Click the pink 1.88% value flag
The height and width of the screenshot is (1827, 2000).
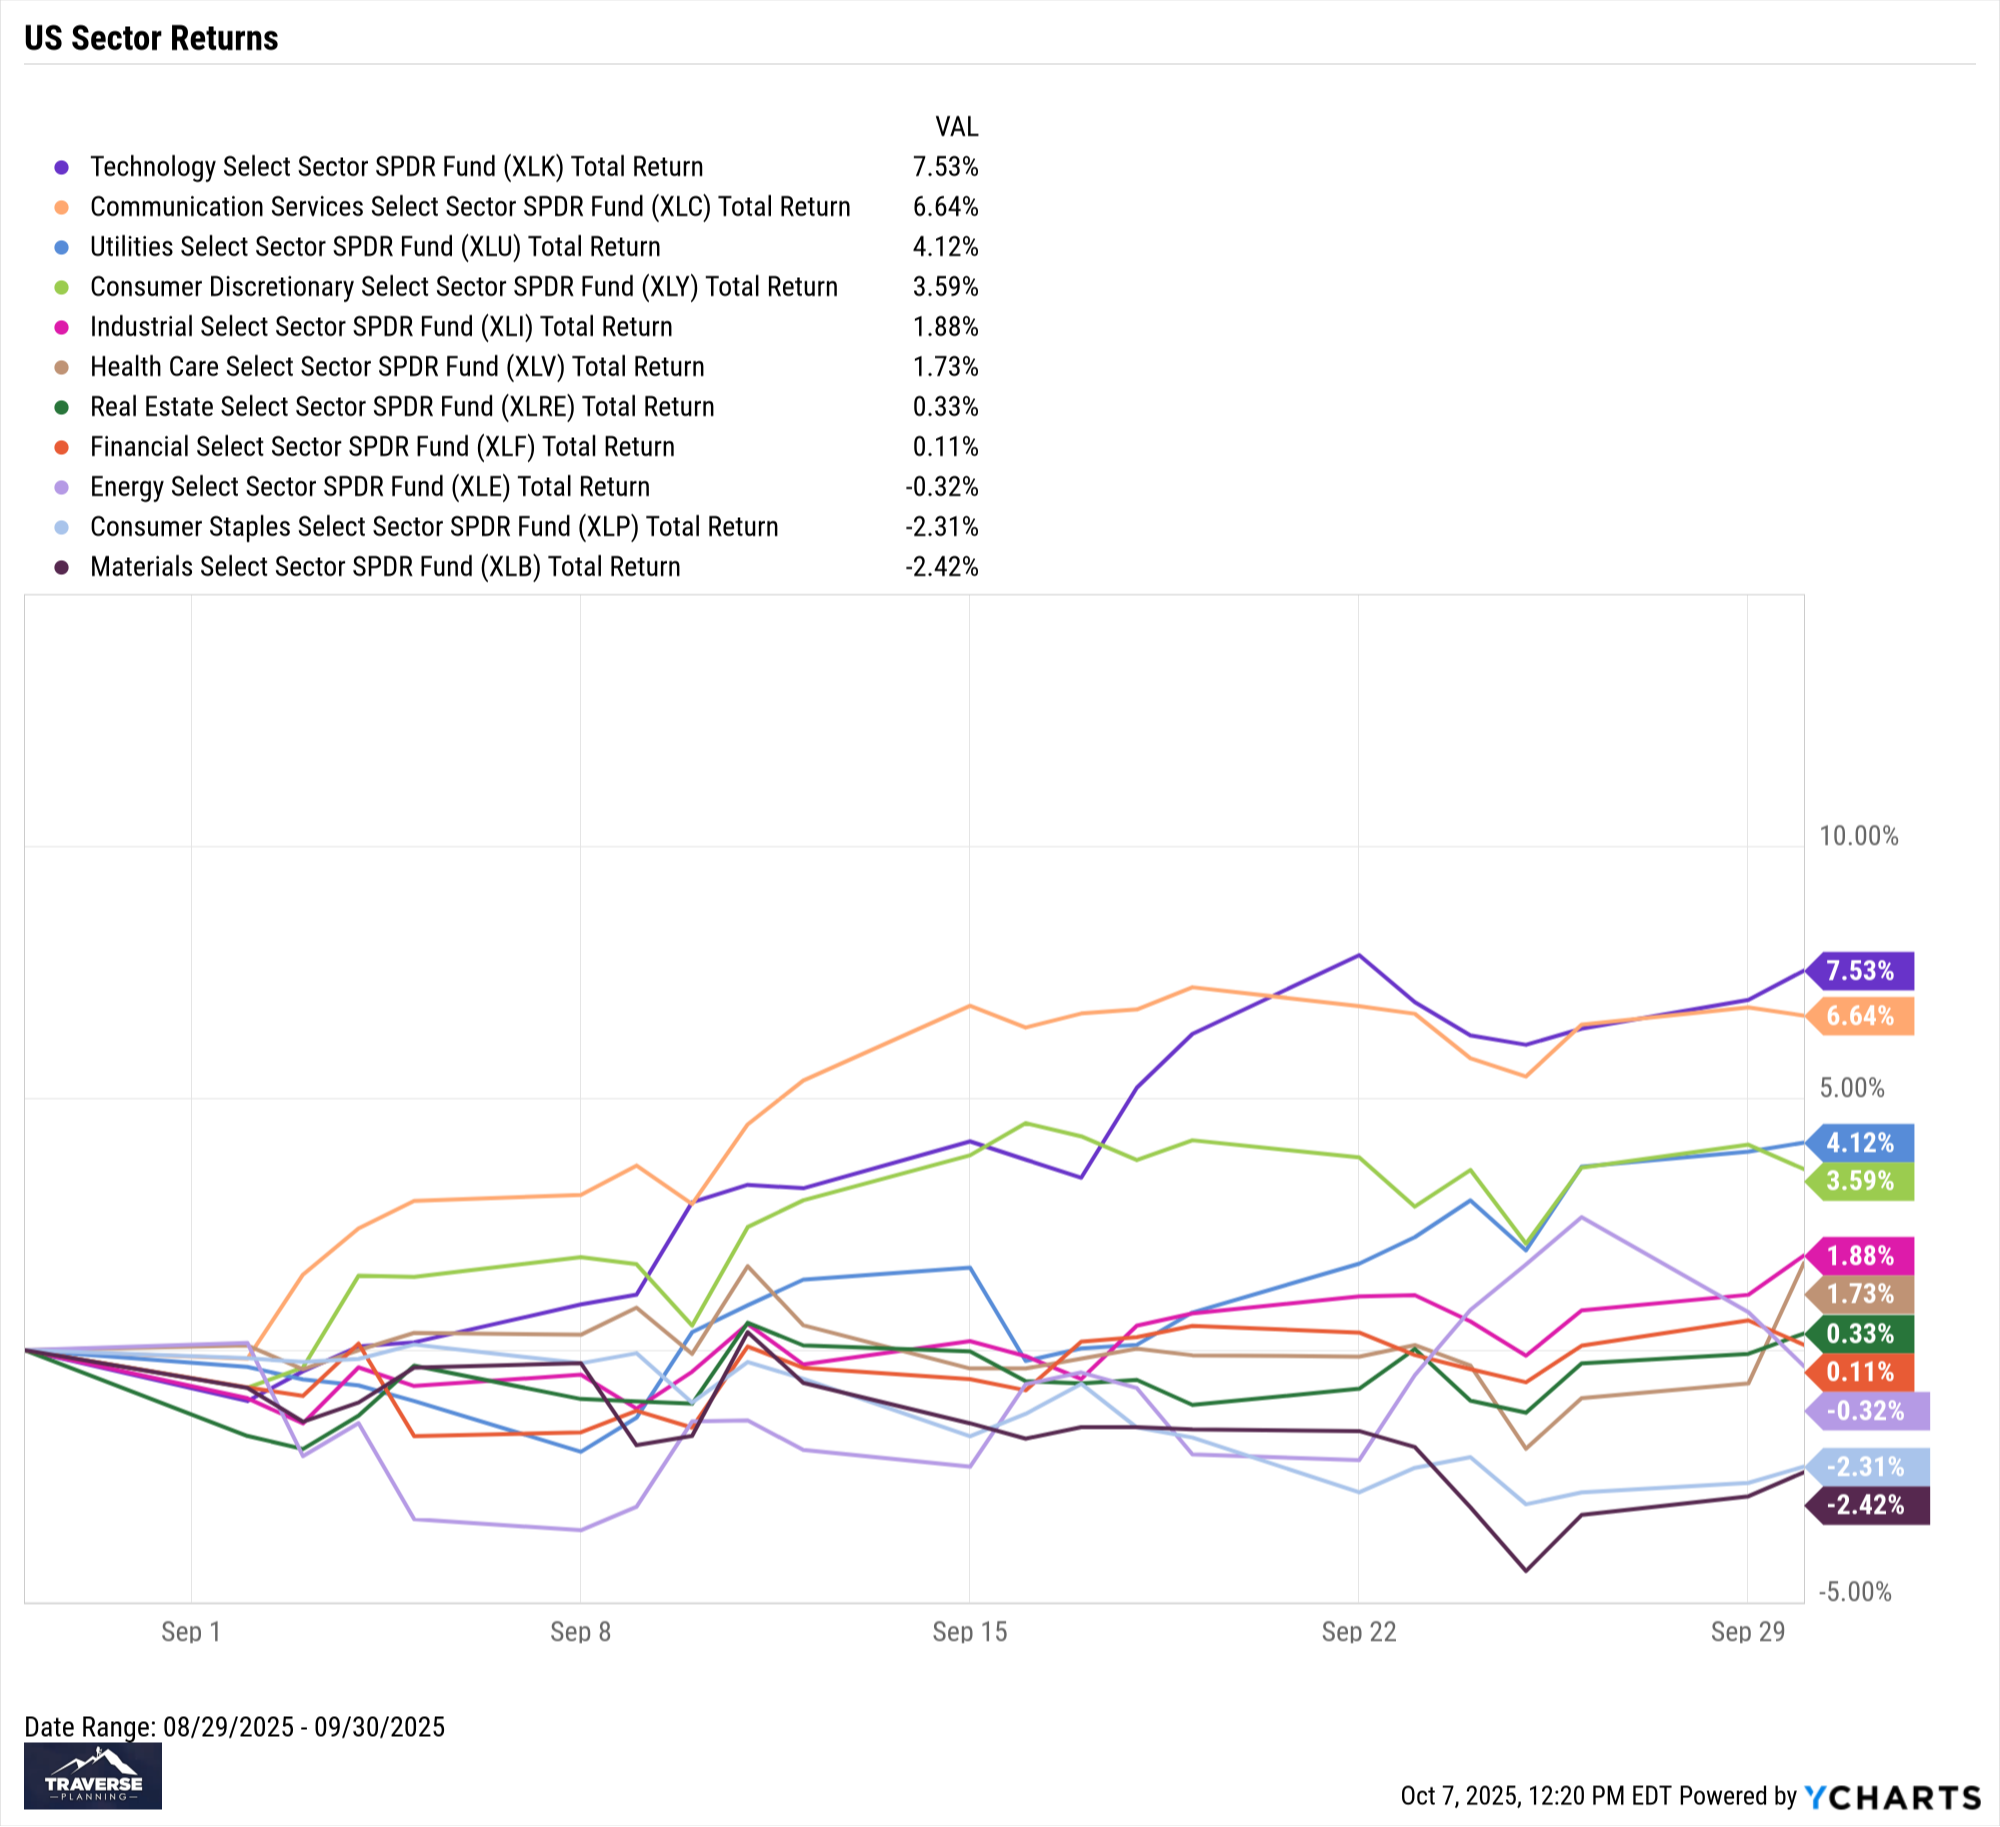point(1861,1255)
